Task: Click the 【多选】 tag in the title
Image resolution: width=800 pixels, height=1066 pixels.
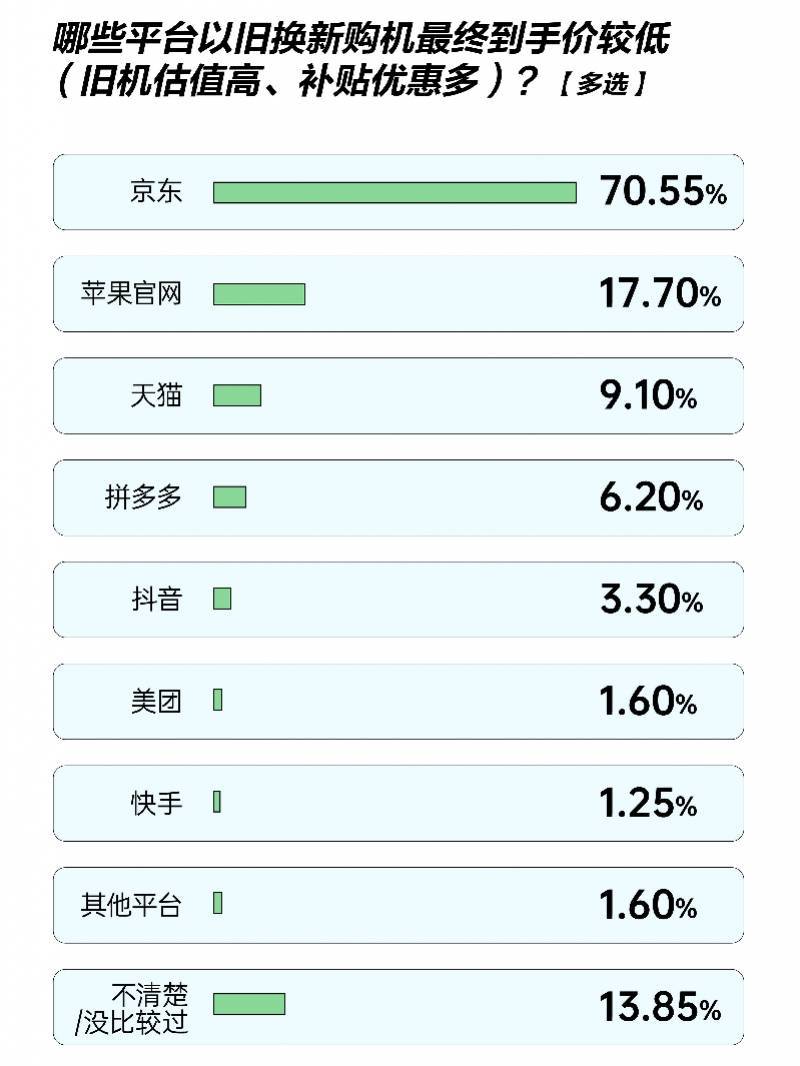Action: tap(601, 86)
